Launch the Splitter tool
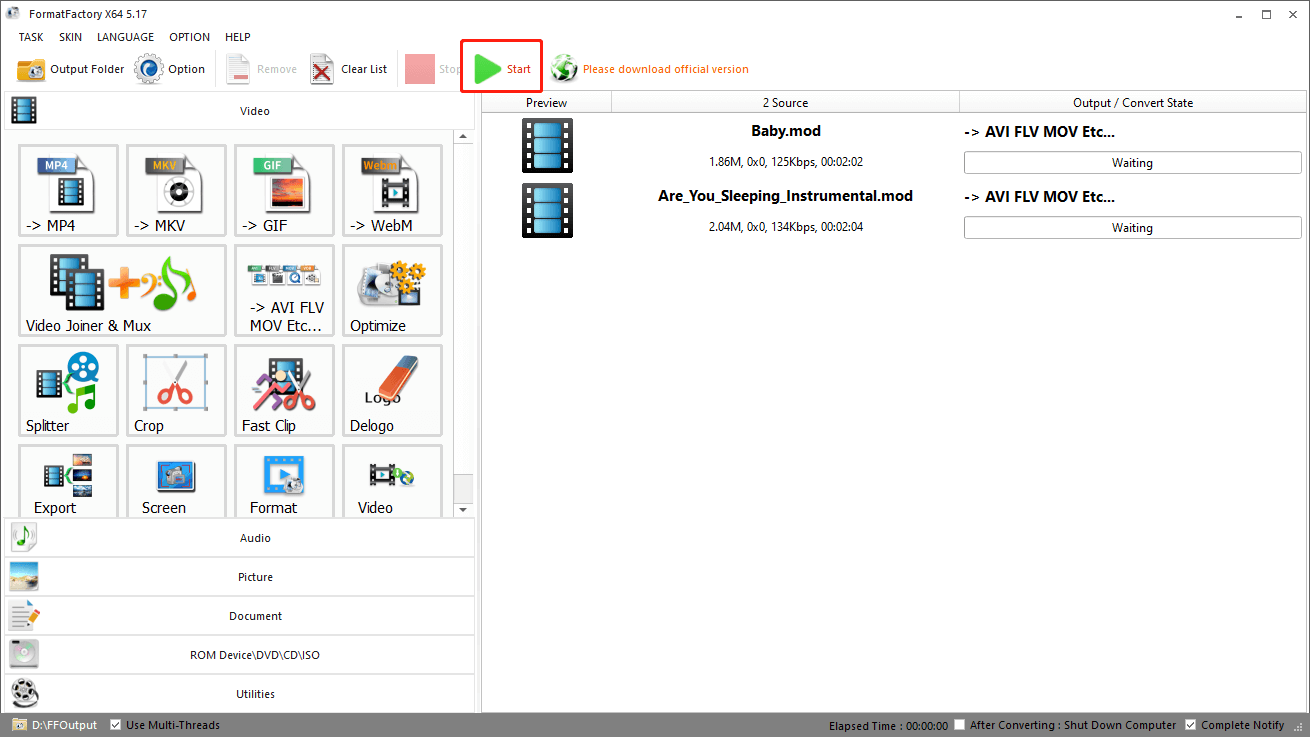 [x=68, y=390]
